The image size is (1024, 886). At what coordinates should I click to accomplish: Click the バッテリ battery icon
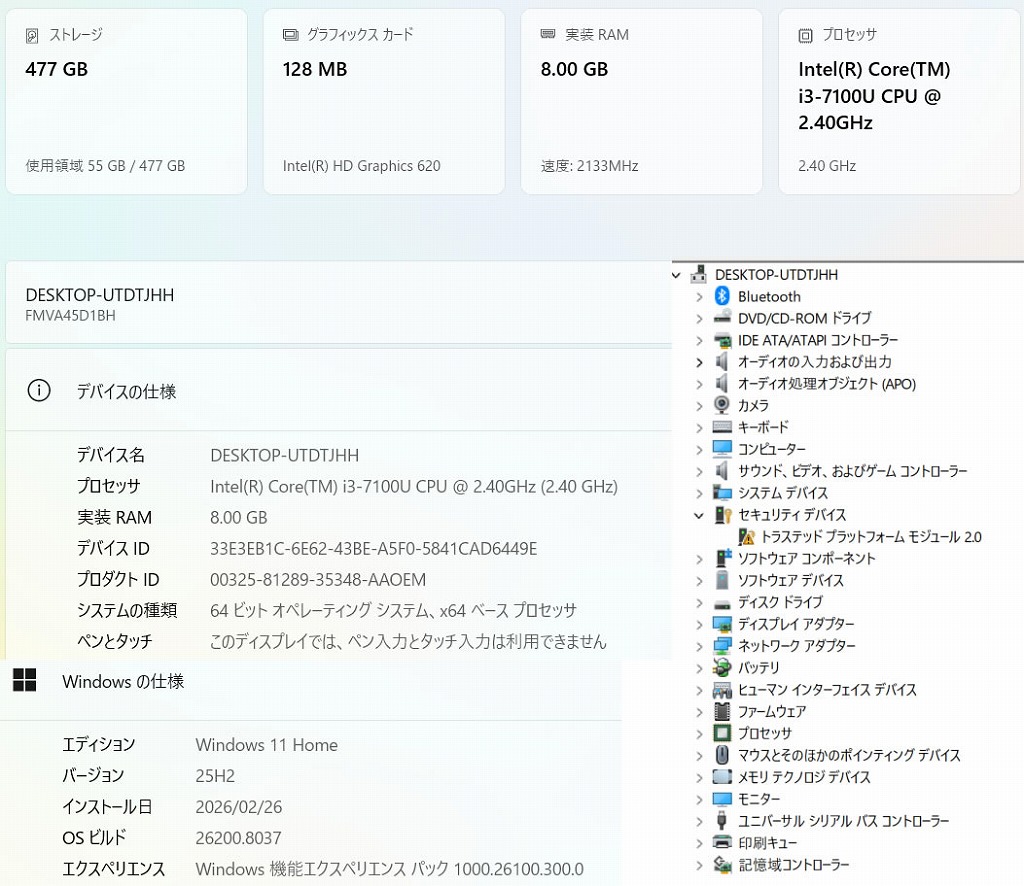pyautogui.click(x=722, y=667)
